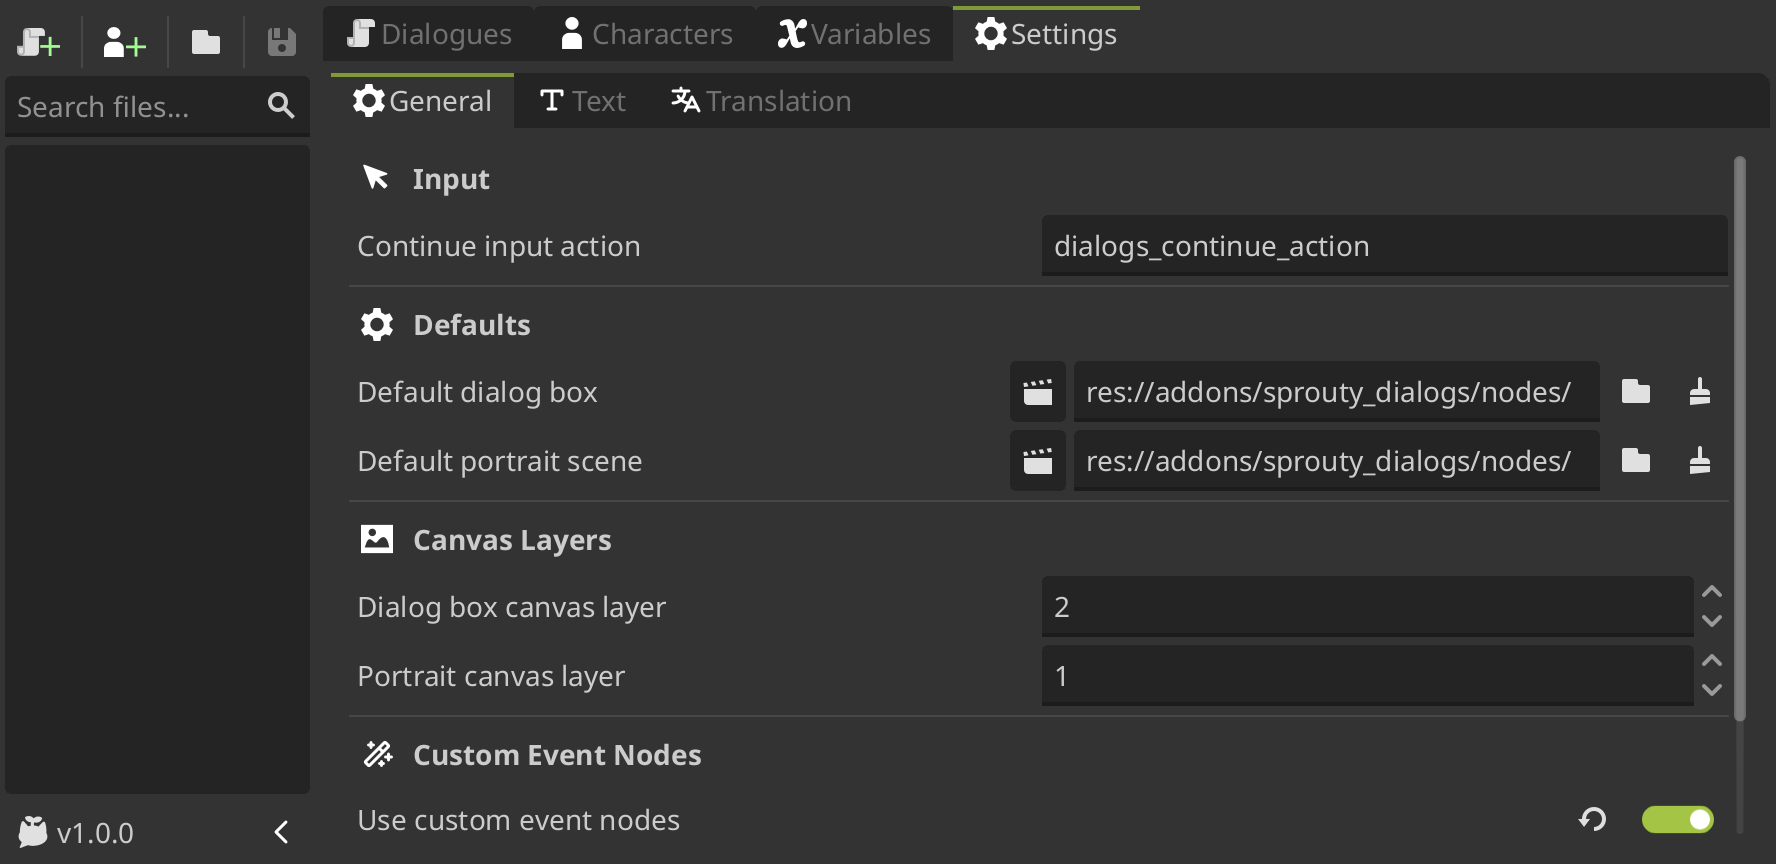
Task: Click the "Continue input action" label
Action: pyautogui.click(x=499, y=246)
